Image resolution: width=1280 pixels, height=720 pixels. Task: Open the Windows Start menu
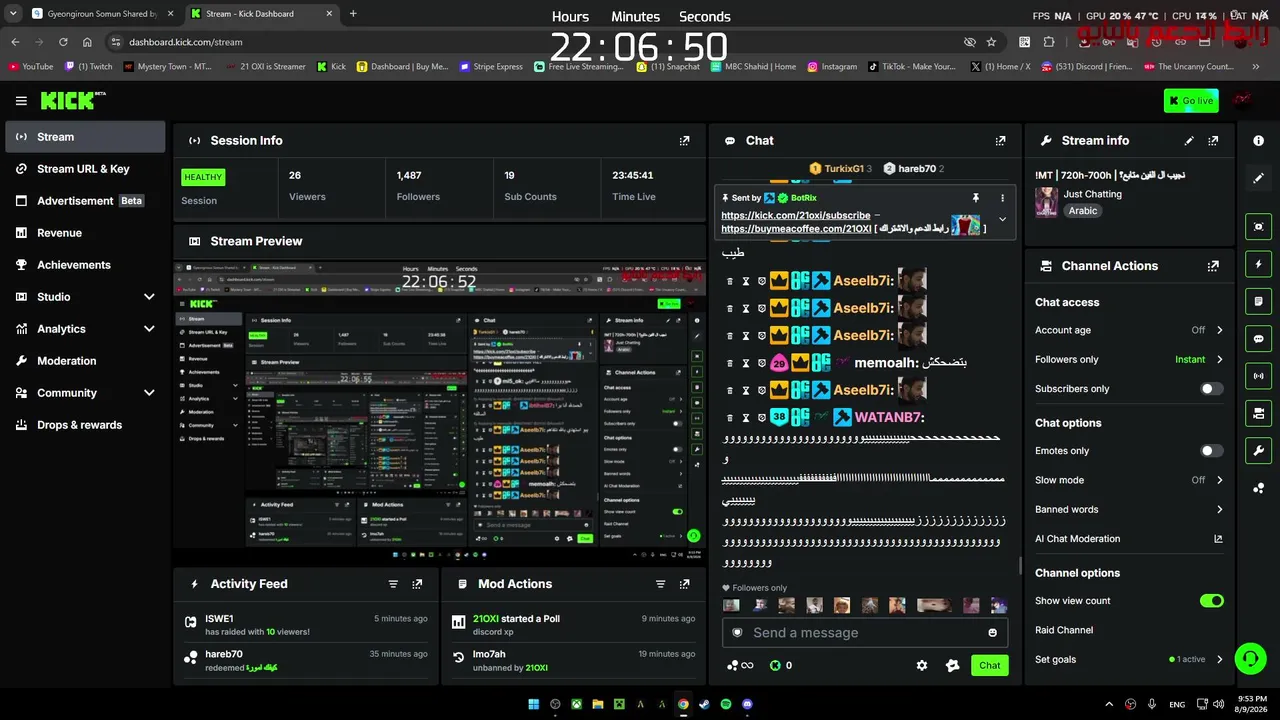pyautogui.click(x=533, y=704)
